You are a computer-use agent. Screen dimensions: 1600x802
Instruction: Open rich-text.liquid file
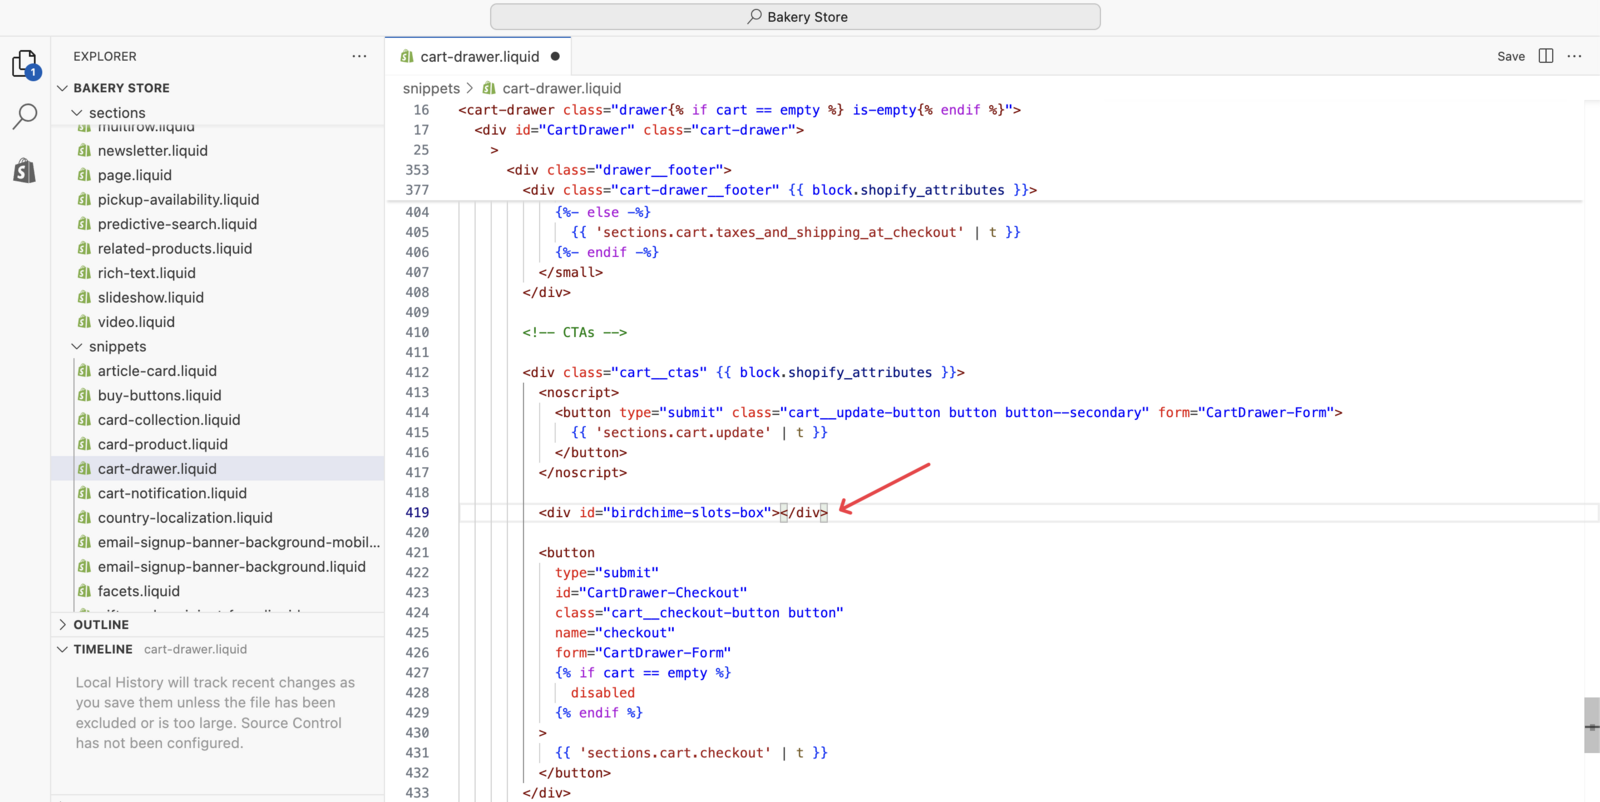(147, 273)
